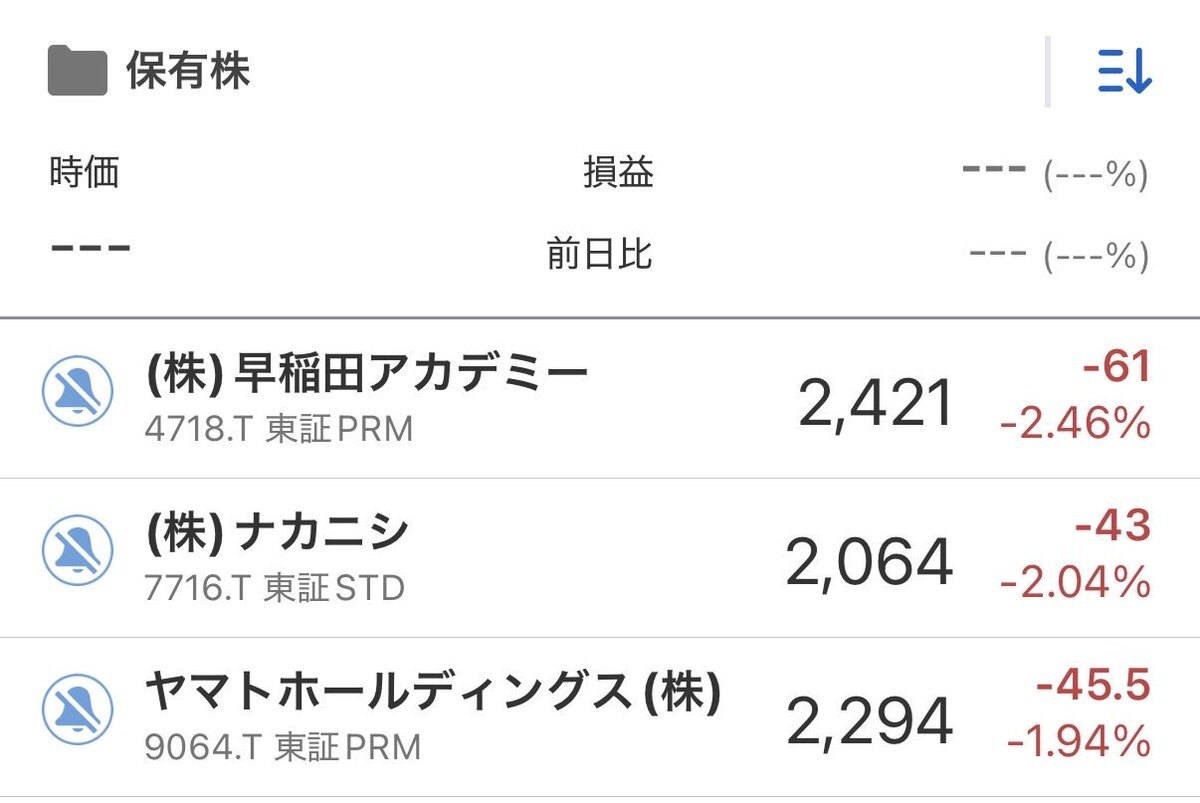Tap the -2.46% change figure
The width and height of the screenshot is (1200, 803).
coord(1075,425)
